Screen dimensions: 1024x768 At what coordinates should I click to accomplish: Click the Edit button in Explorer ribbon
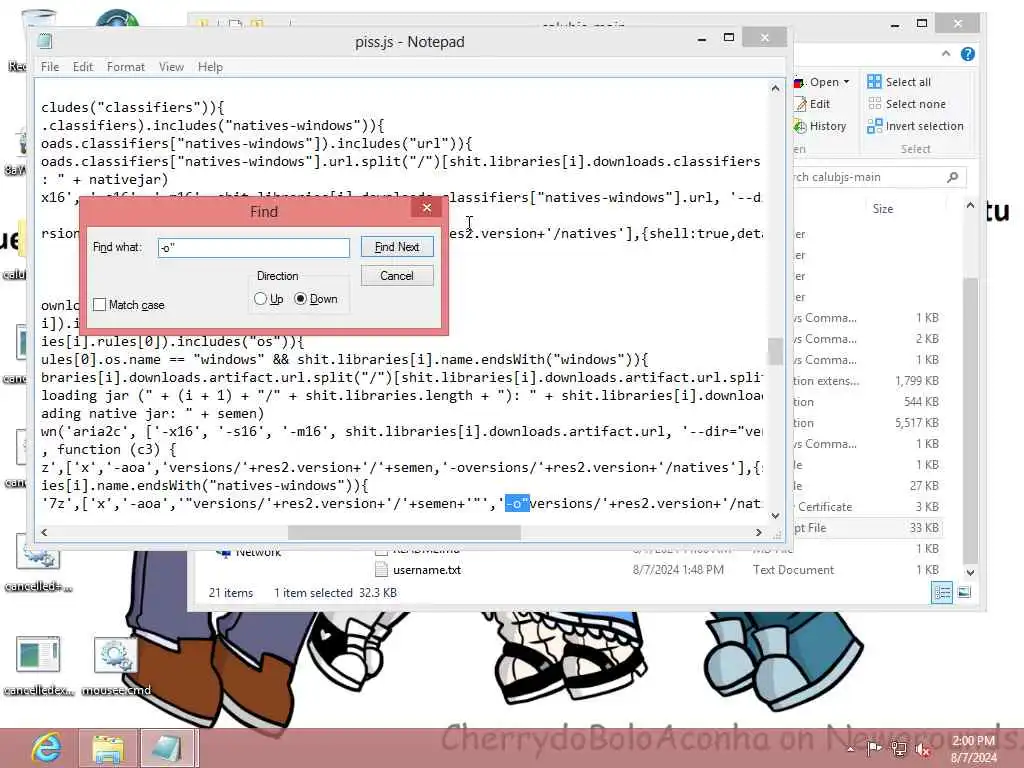(x=812, y=104)
